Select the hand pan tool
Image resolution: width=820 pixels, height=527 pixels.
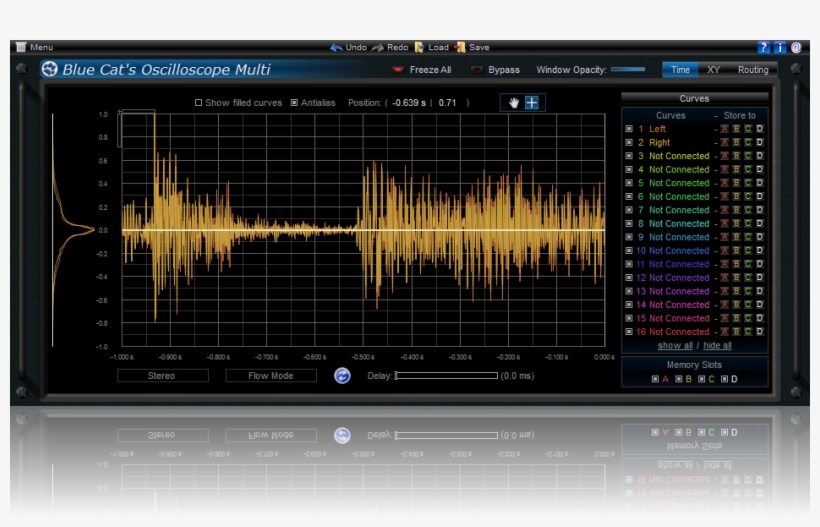pyautogui.click(x=514, y=103)
